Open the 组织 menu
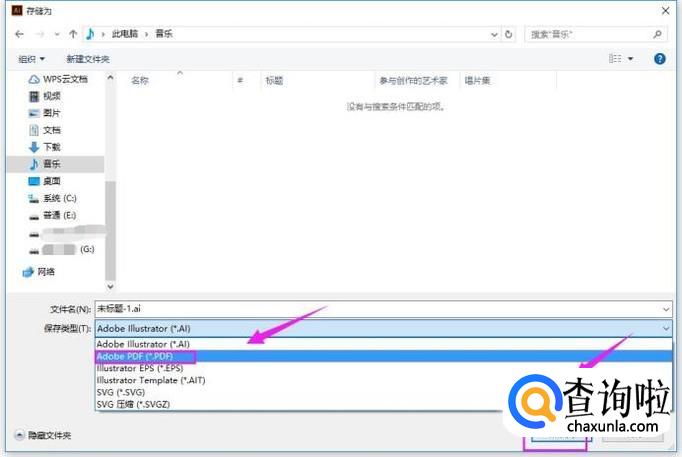Viewport: 682px width, 457px height. coord(31,59)
